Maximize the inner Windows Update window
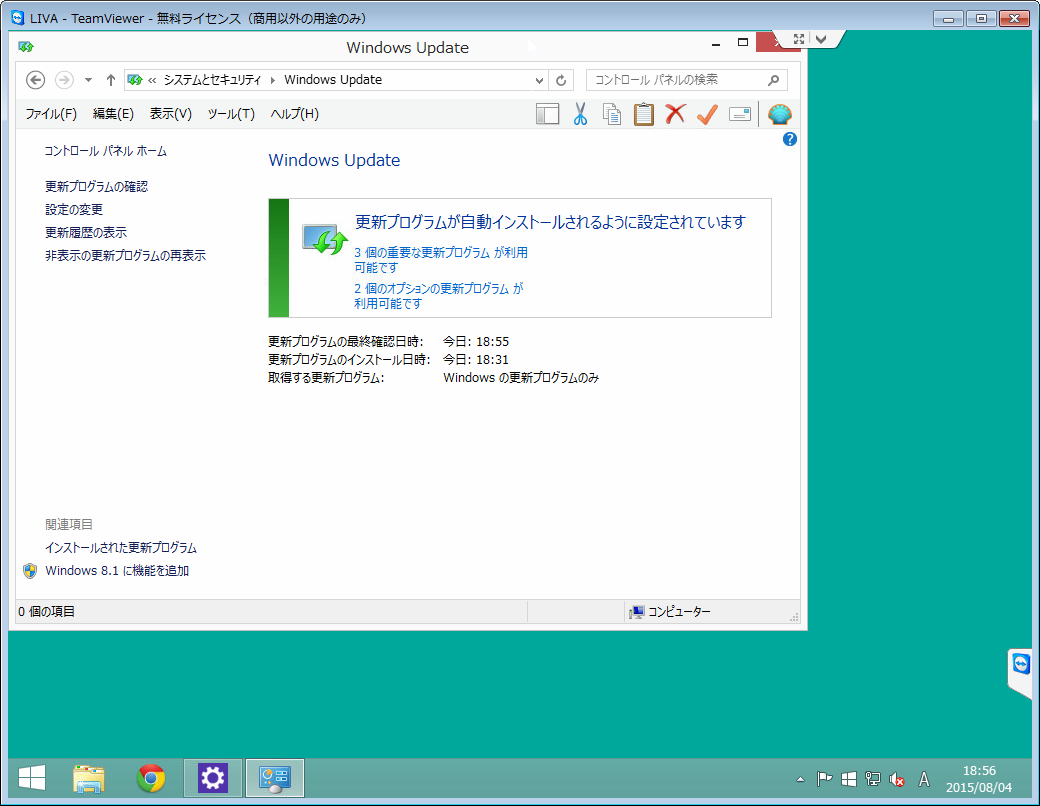Image resolution: width=1040 pixels, height=806 pixels. [743, 42]
